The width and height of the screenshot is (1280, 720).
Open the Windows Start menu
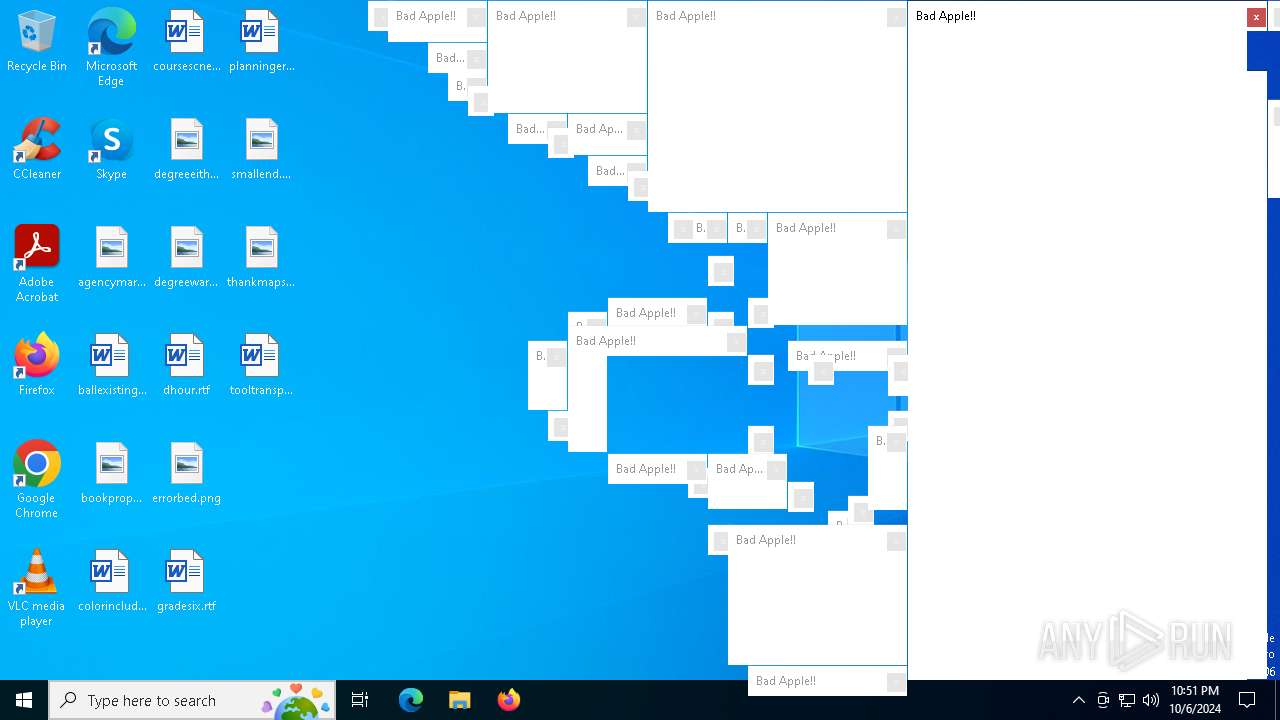click(x=24, y=700)
